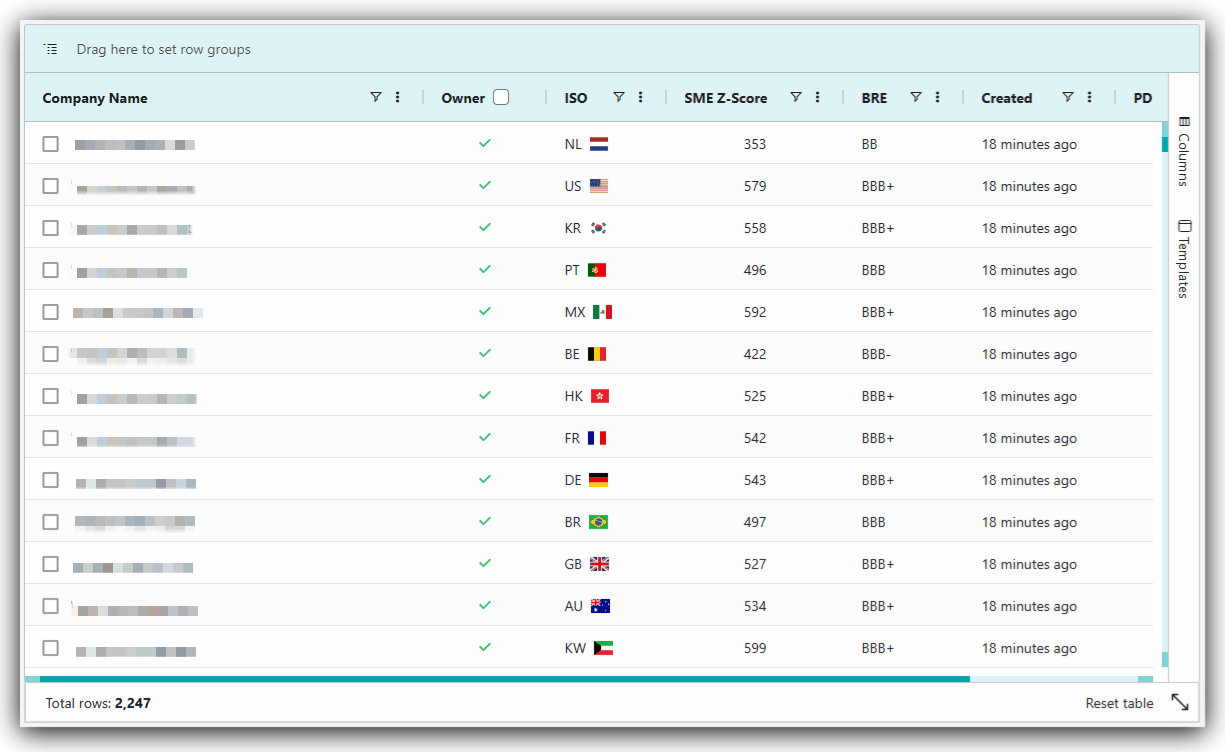Click the Reset table link
1225x752 pixels.
click(x=1120, y=703)
